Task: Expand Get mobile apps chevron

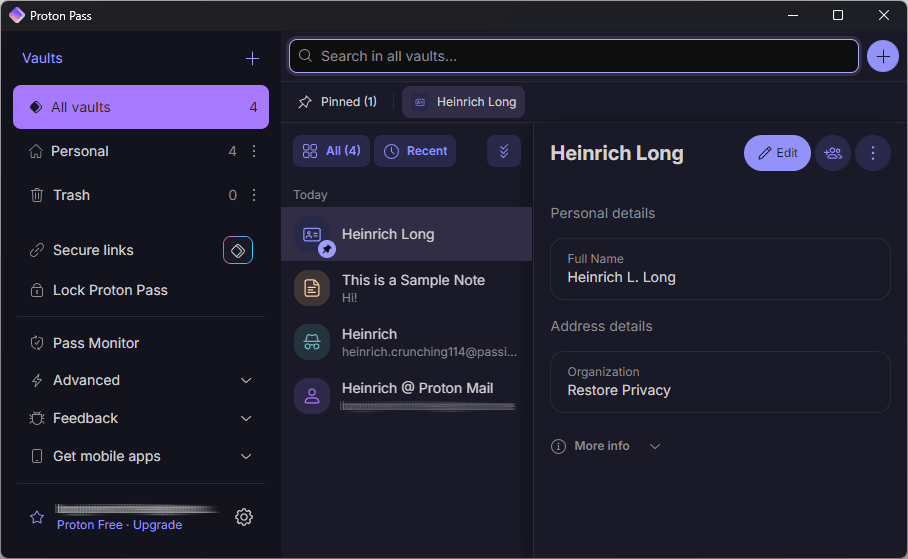Action: click(246, 456)
